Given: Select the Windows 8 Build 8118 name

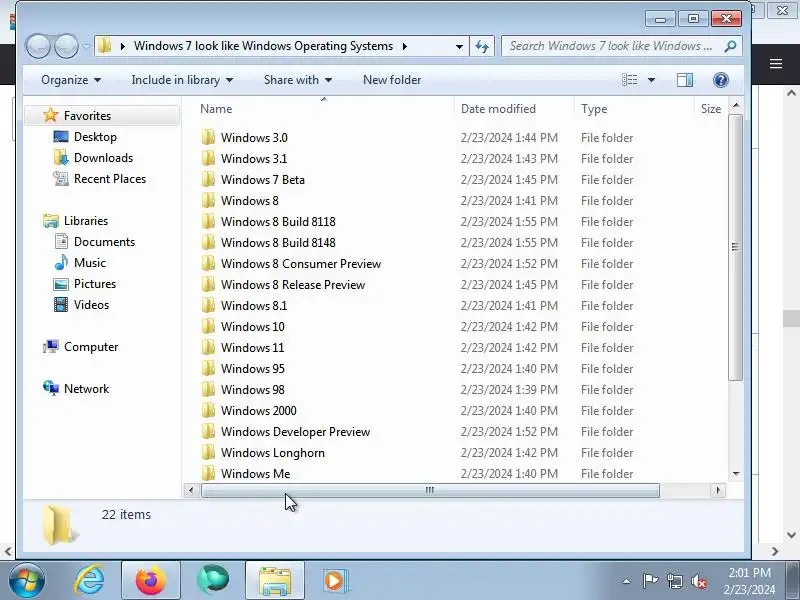Looking at the screenshot, I should click(x=278, y=222).
